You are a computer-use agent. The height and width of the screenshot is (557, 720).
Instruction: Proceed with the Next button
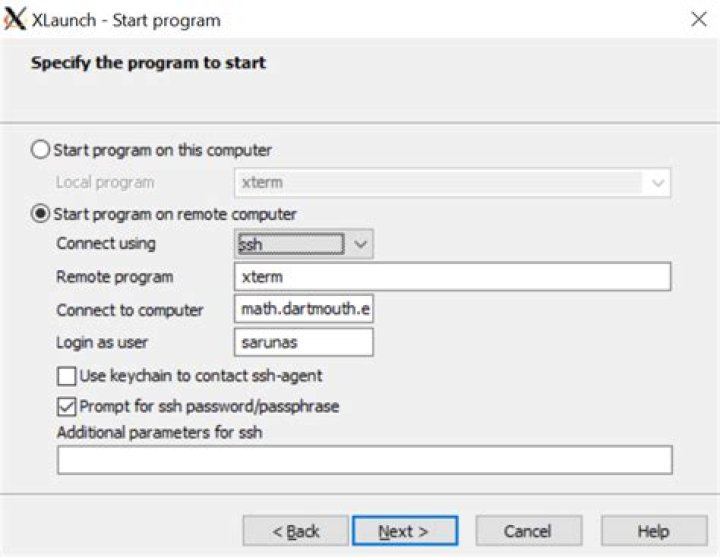pos(405,531)
